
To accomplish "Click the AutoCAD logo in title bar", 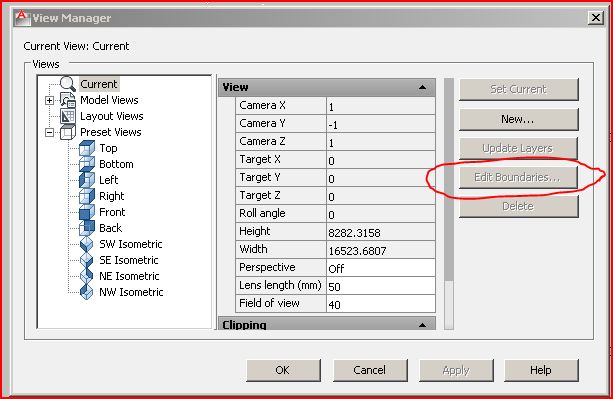I will tap(22, 17).
